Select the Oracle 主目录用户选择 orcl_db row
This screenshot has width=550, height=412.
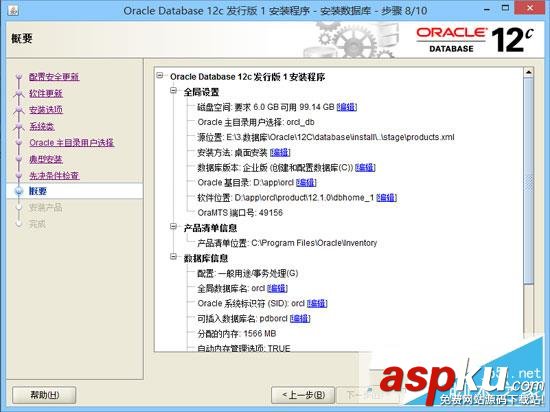coord(256,122)
